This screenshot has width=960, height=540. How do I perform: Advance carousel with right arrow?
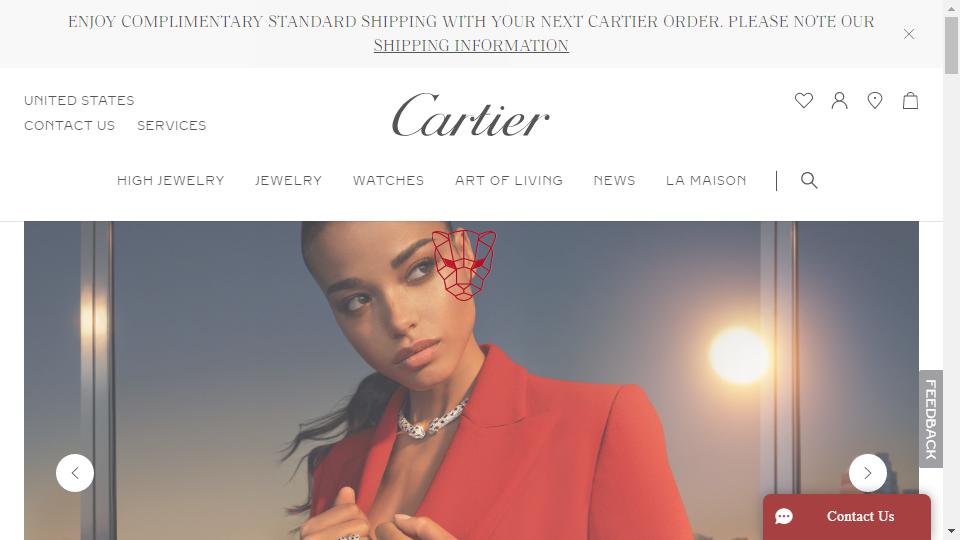click(x=868, y=473)
